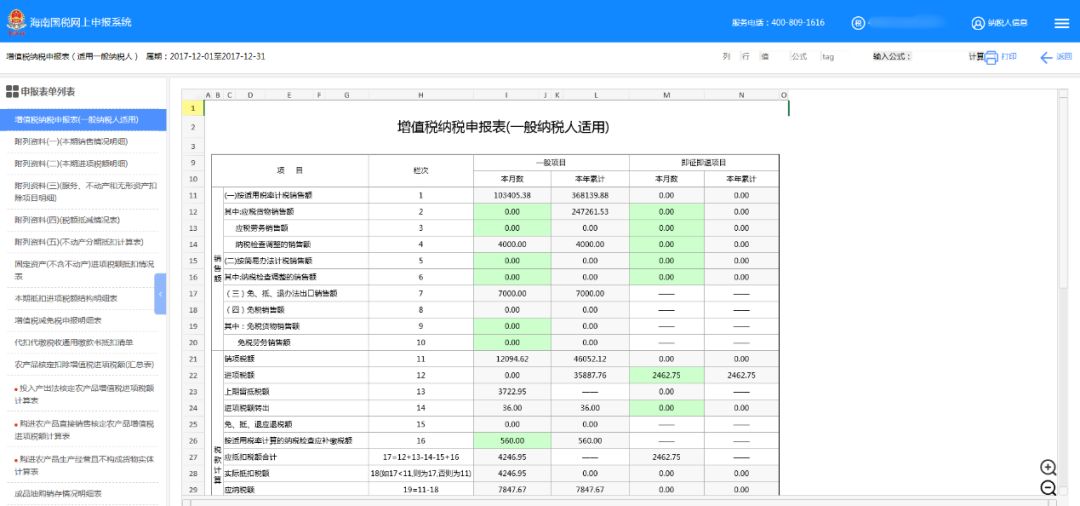The height and width of the screenshot is (506, 1080).
Task: Zoom in with the plus magnifier icon
Action: click(x=1048, y=467)
